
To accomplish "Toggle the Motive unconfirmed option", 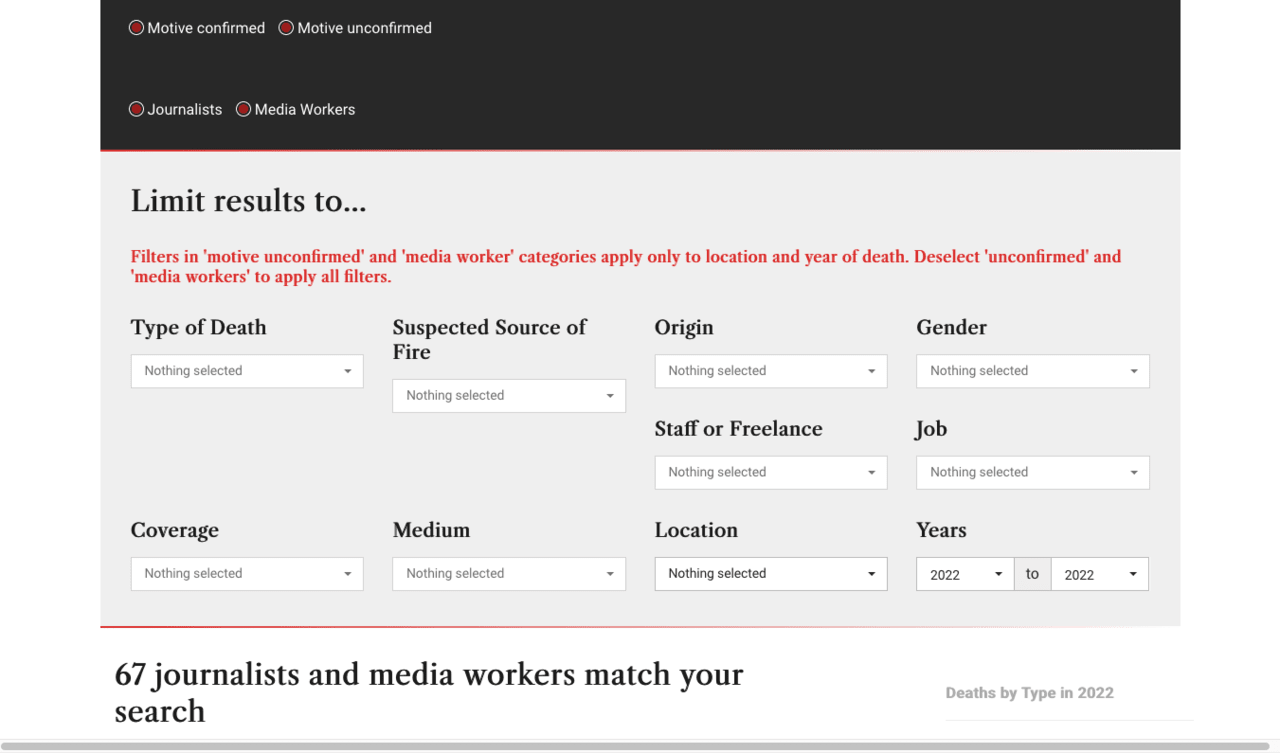I will click(355, 28).
